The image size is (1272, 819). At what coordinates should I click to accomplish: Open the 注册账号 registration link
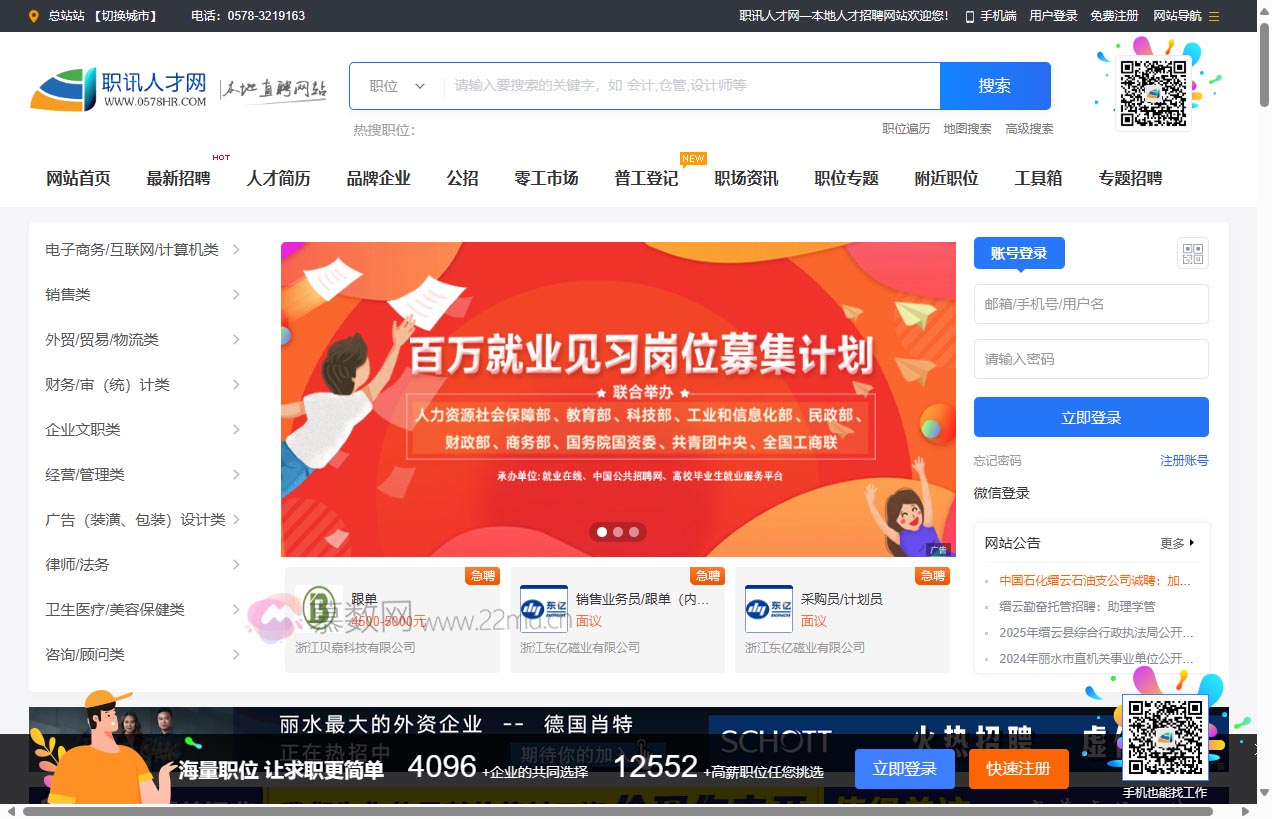(x=1184, y=461)
